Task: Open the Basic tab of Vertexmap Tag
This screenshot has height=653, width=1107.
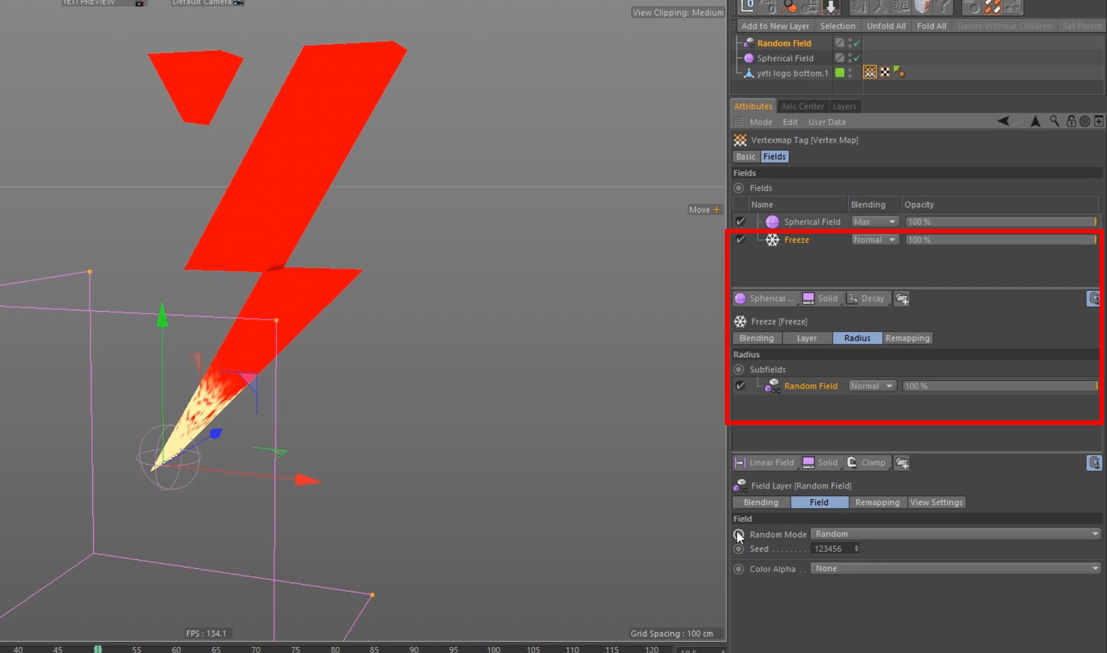Action: 746,157
